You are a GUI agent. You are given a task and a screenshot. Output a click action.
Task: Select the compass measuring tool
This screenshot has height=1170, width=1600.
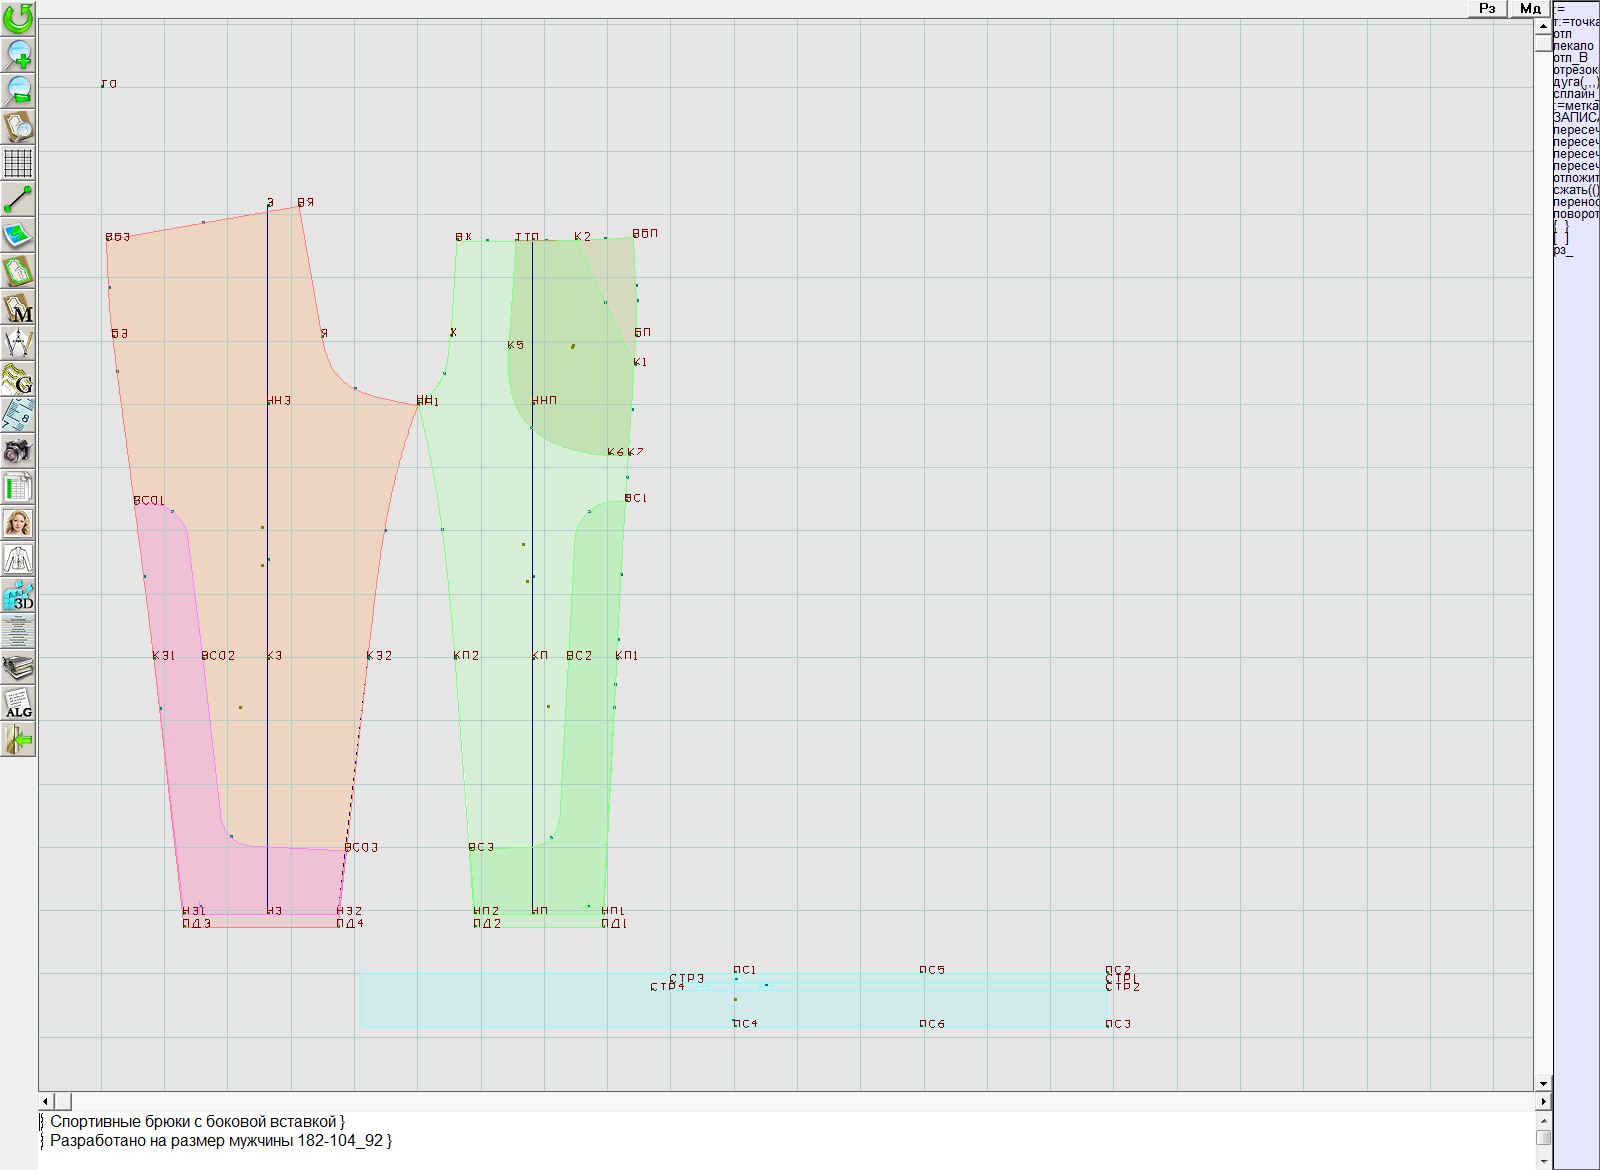[18, 343]
